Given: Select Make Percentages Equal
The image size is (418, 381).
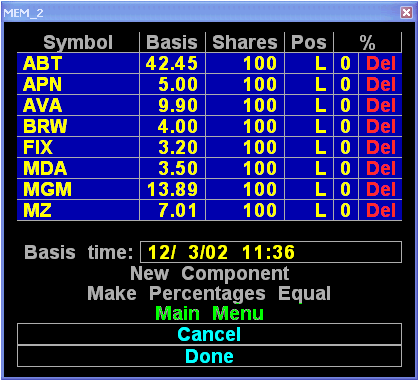Looking at the screenshot, I should (209, 294).
